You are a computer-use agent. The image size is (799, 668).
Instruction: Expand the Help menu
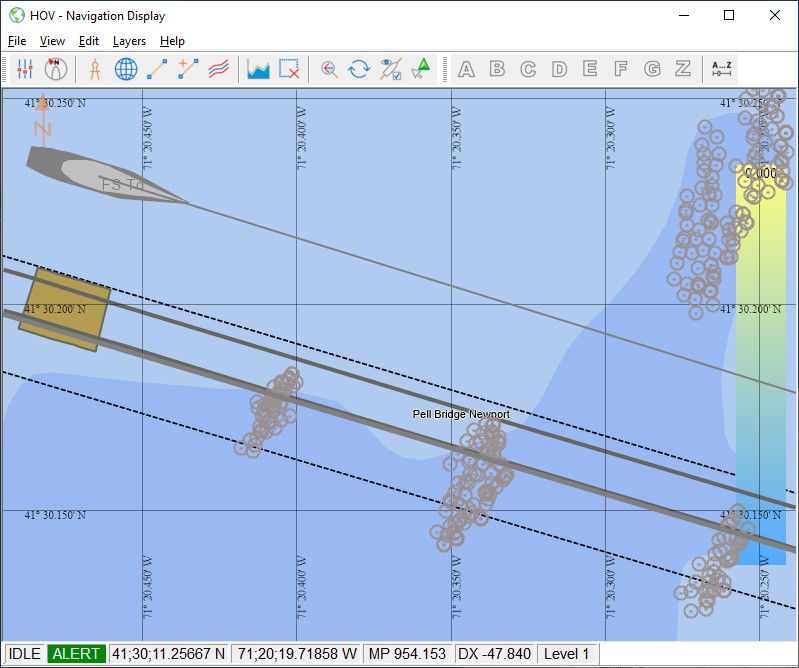pos(172,41)
